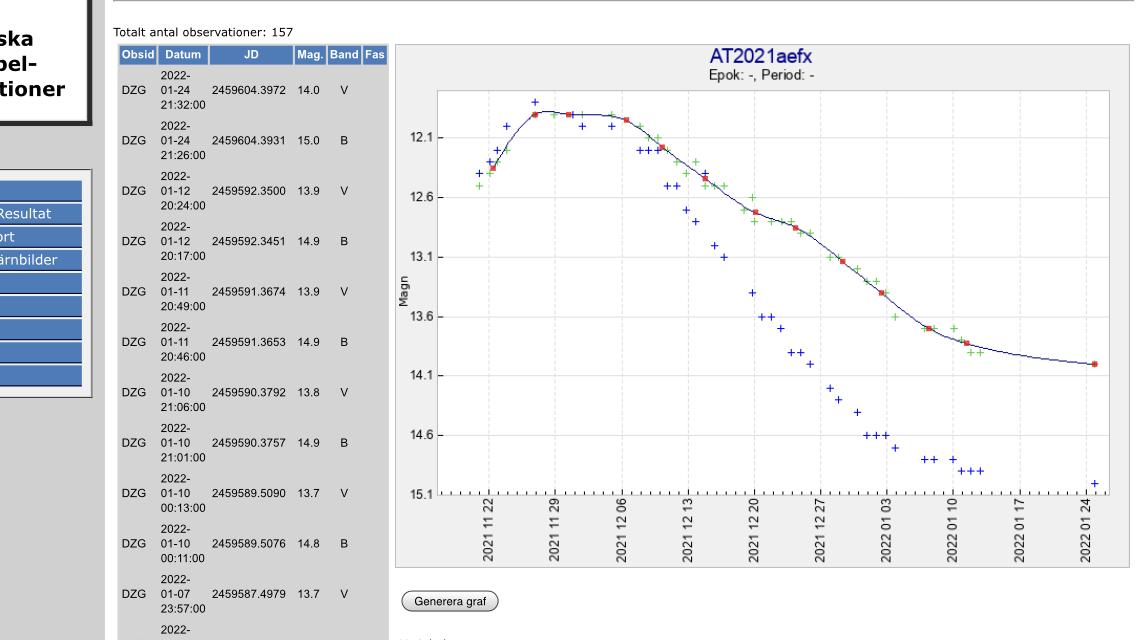This screenshot has height=640, width=1136.
Task: Open the sidebar item ending in 'ärnbilder'
Action: click(x=40, y=260)
